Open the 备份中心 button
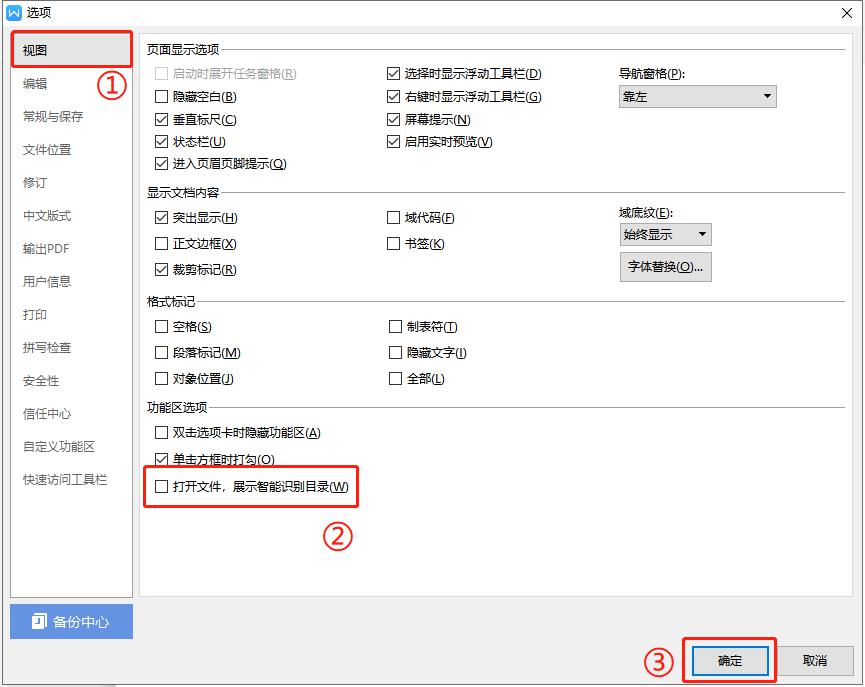The image size is (865, 687). tap(71, 621)
